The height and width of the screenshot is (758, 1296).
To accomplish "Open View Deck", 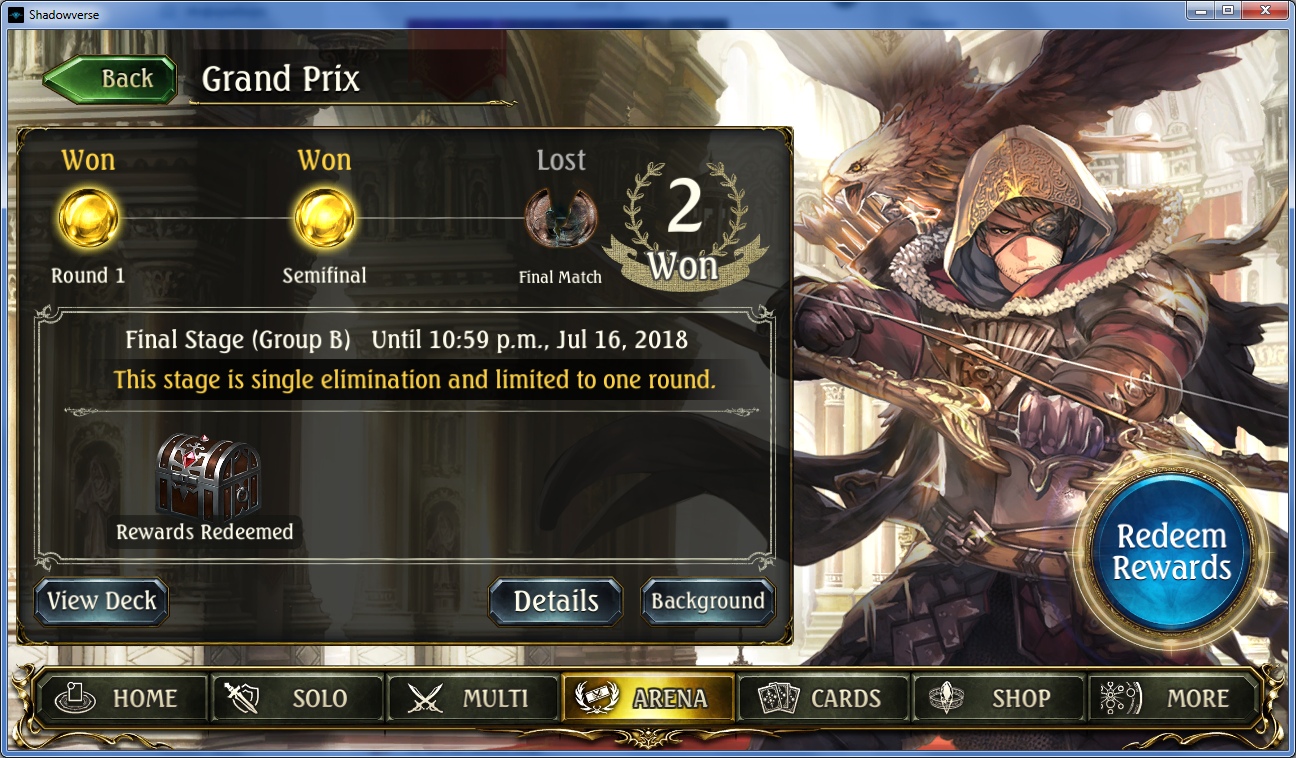I will coord(101,601).
